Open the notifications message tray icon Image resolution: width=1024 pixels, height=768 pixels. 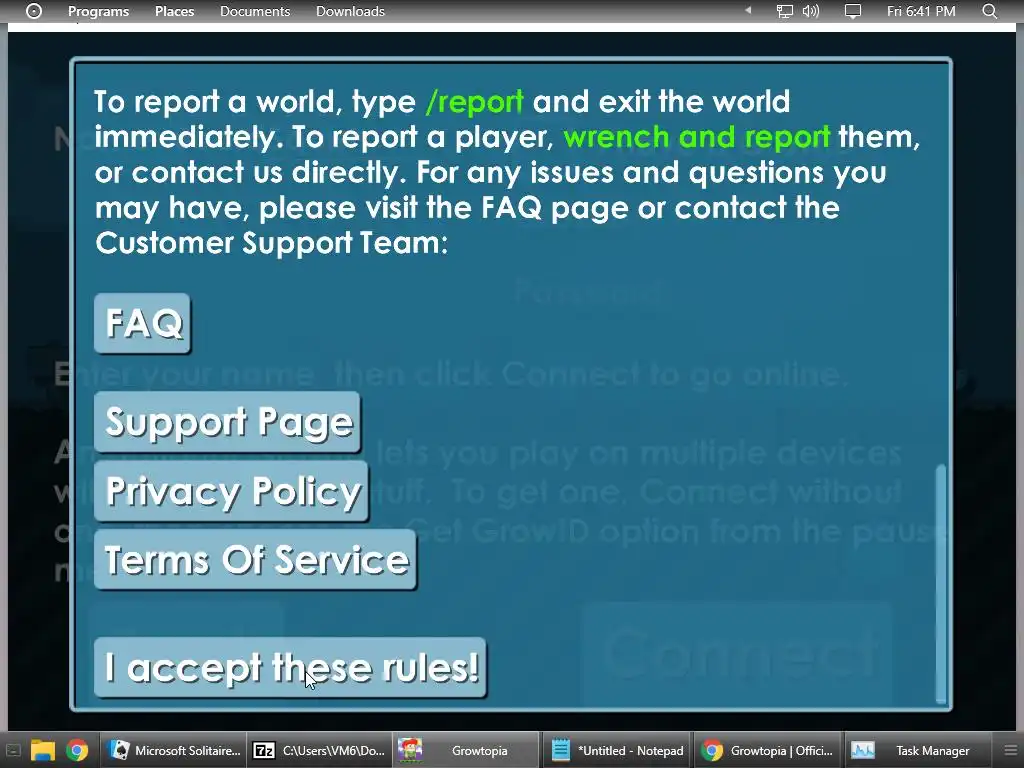click(853, 11)
